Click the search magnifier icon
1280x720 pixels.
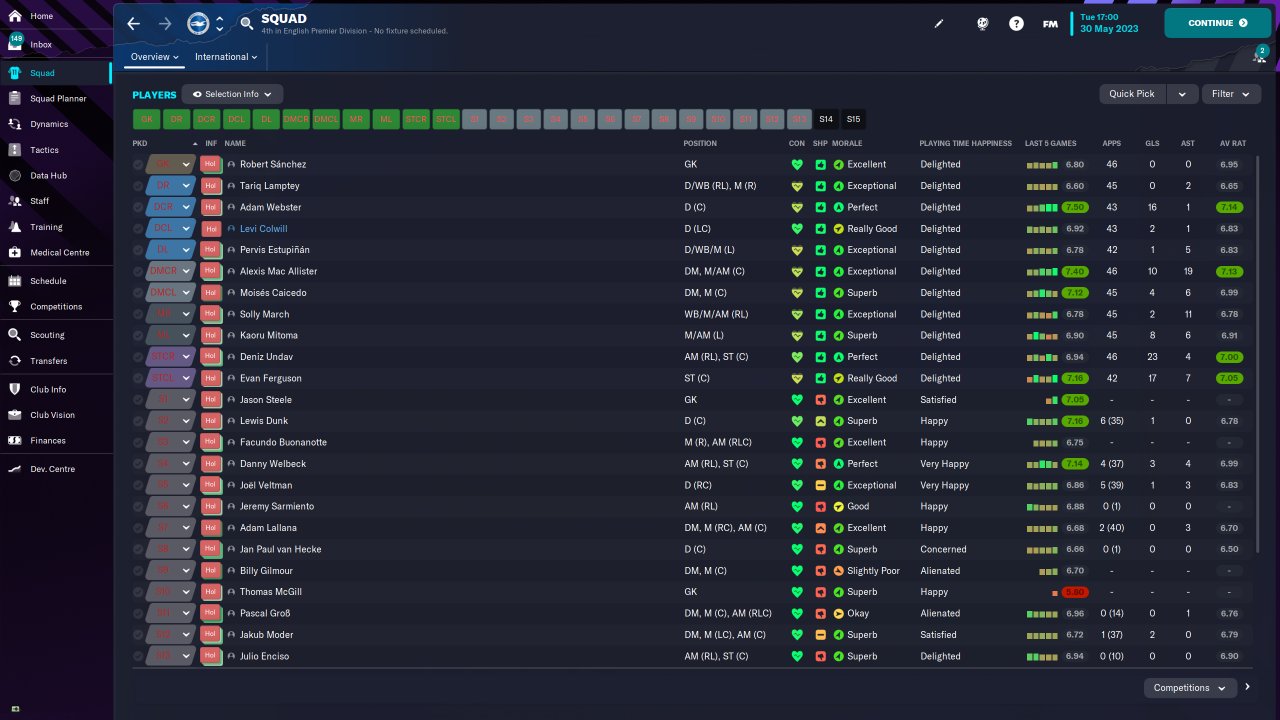(247, 23)
